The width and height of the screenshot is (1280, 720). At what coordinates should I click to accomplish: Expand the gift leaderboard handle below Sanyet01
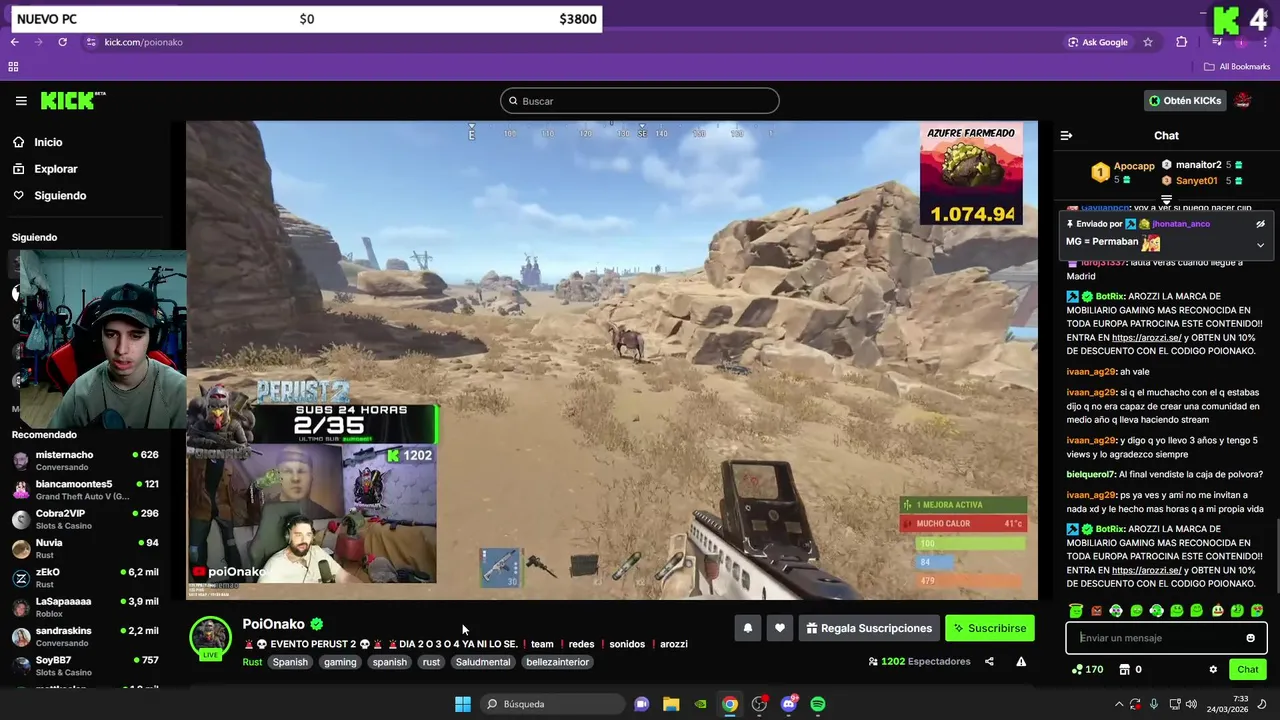point(1166,201)
